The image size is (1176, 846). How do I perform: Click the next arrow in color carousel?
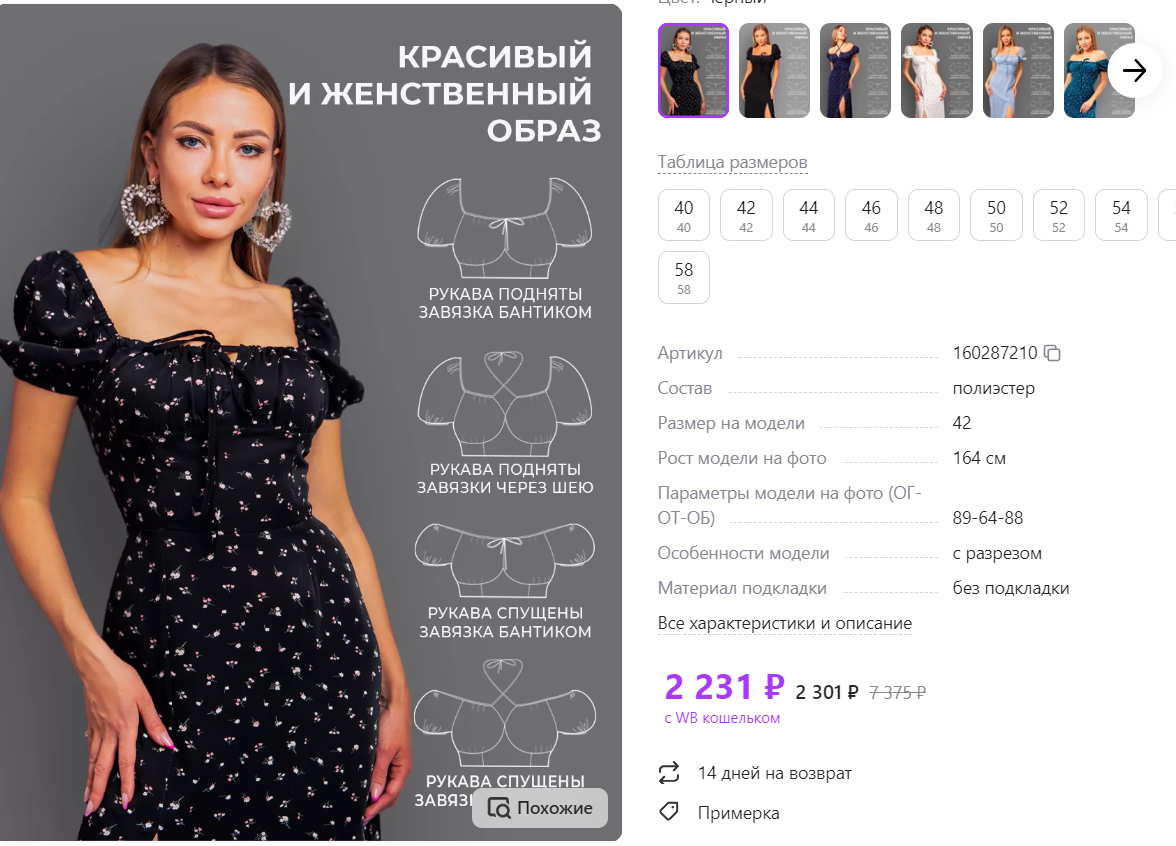point(1134,70)
